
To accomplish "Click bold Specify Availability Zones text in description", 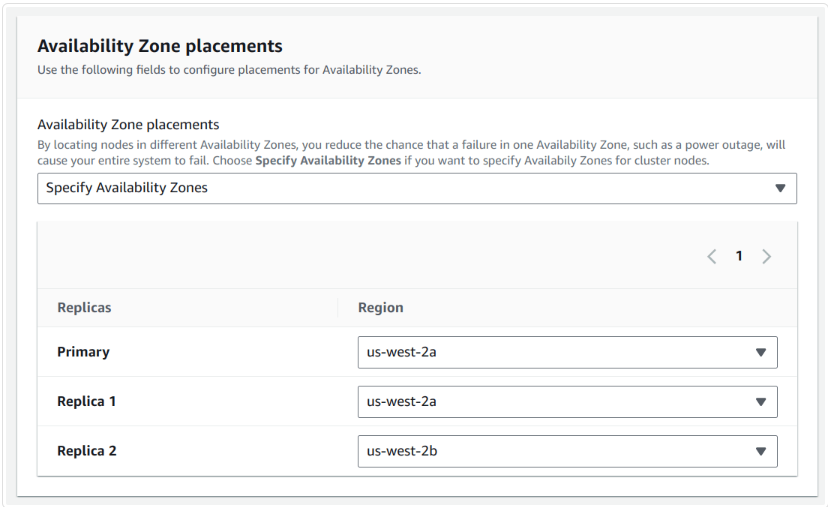I will pyautogui.click(x=328, y=161).
